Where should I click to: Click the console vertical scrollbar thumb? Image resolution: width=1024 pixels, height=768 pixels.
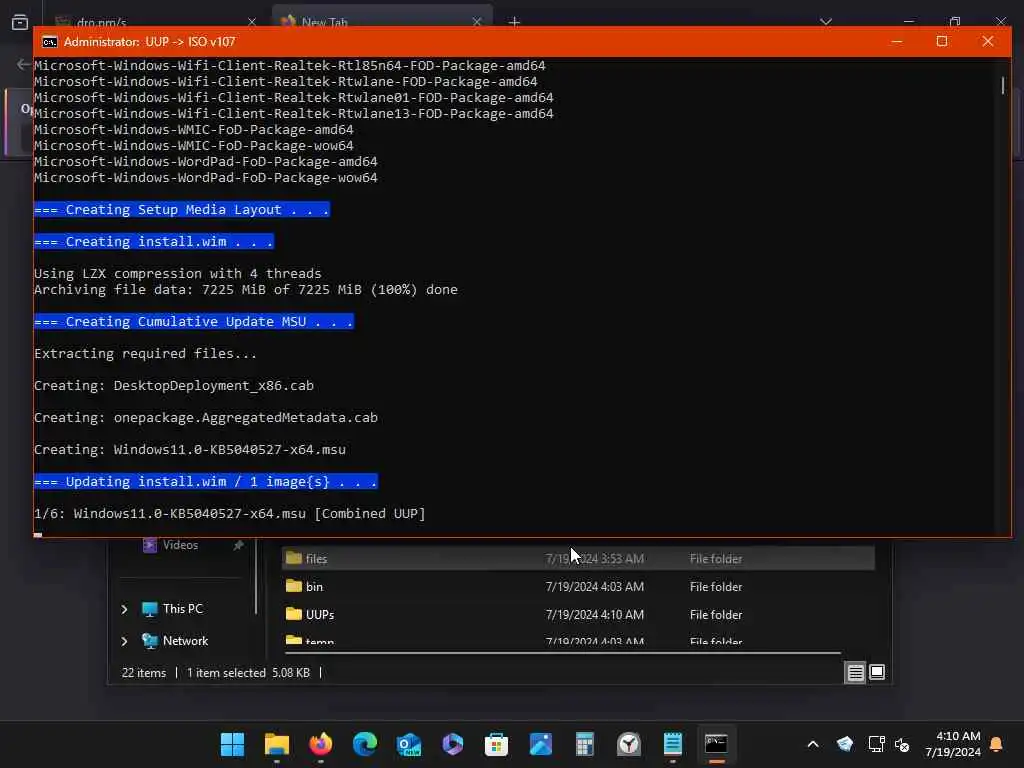(x=1003, y=86)
